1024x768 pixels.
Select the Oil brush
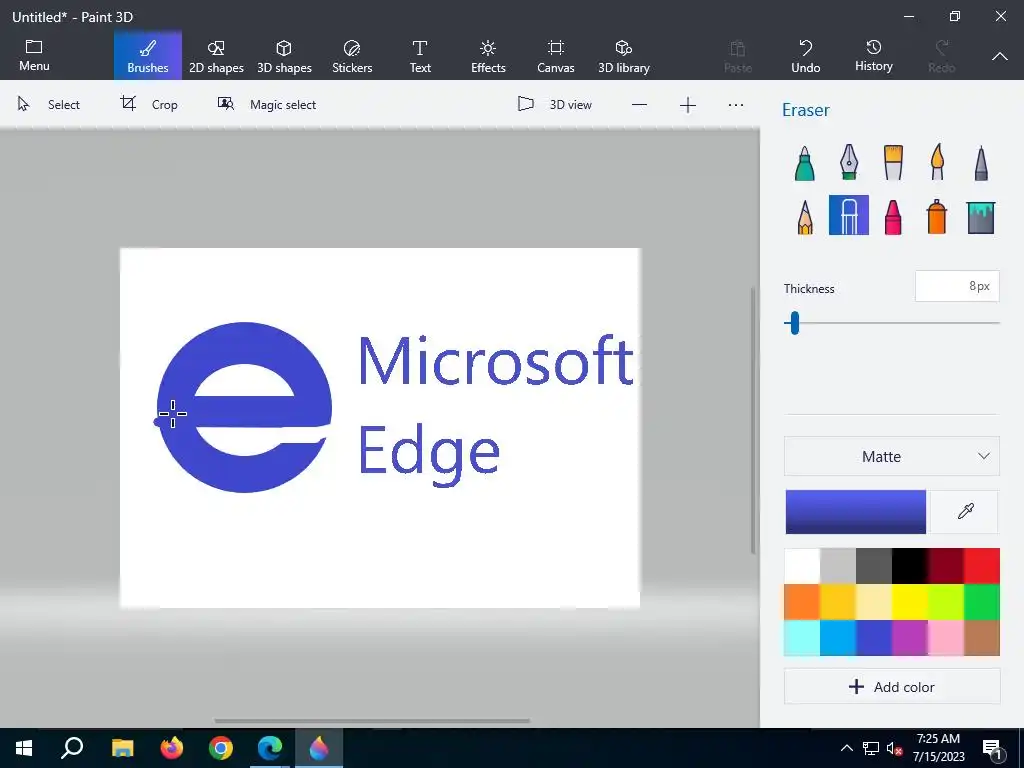coord(893,163)
